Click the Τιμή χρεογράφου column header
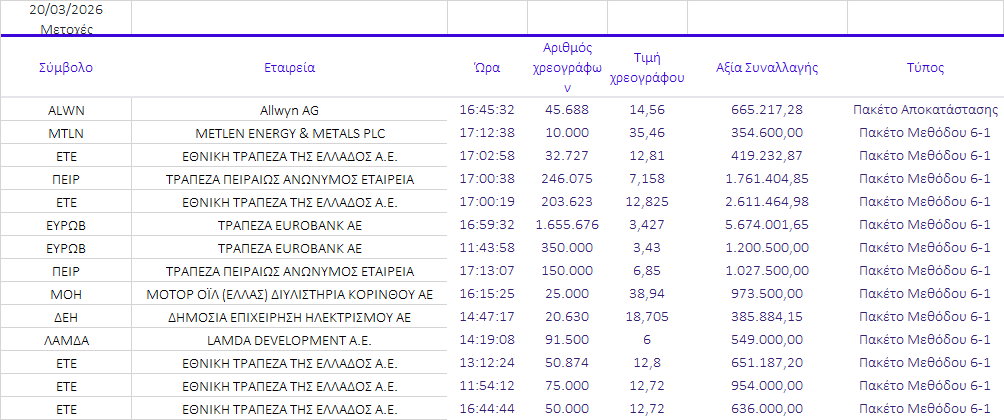This screenshot has height=420, width=1004. coord(647,68)
